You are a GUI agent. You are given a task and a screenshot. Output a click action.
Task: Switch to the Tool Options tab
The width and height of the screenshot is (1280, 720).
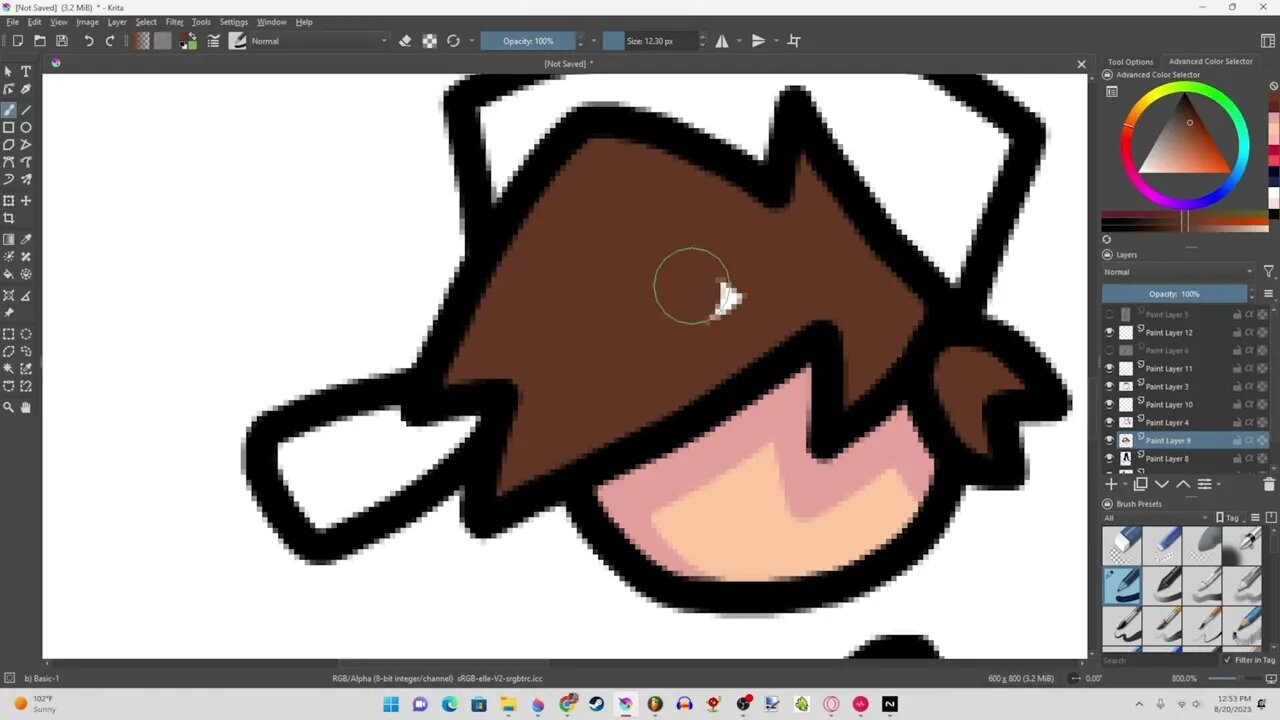tap(1130, 62)
